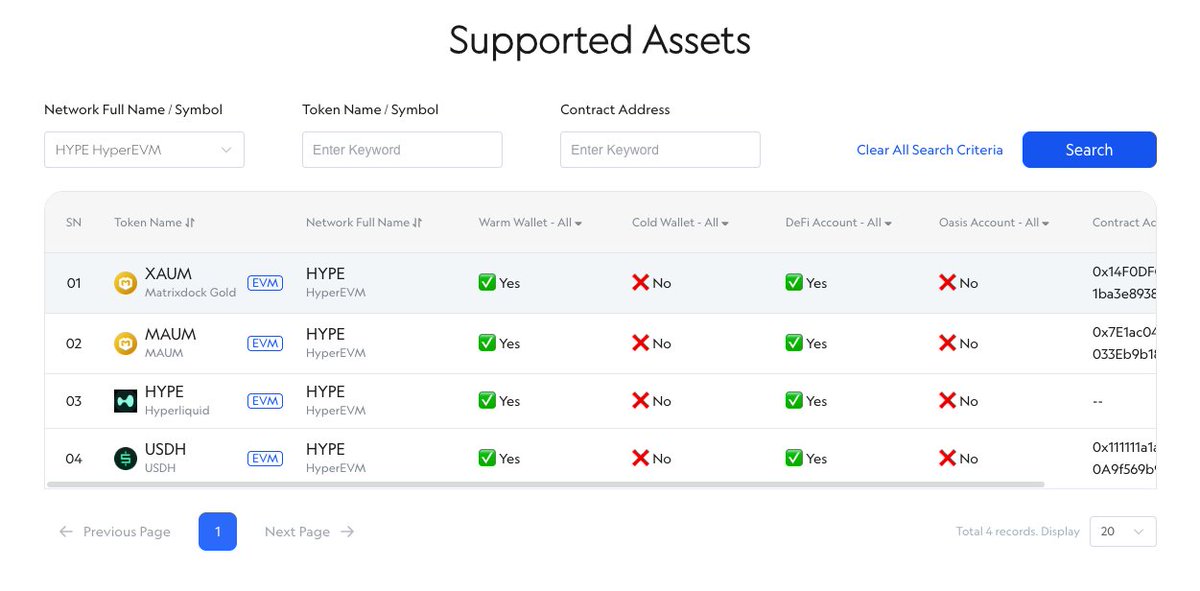Image resolution: width=1200 pixels, height=591 pixels.
Task: Click XAUM DeFi Account green check Yes
Action: coord(806,283)
